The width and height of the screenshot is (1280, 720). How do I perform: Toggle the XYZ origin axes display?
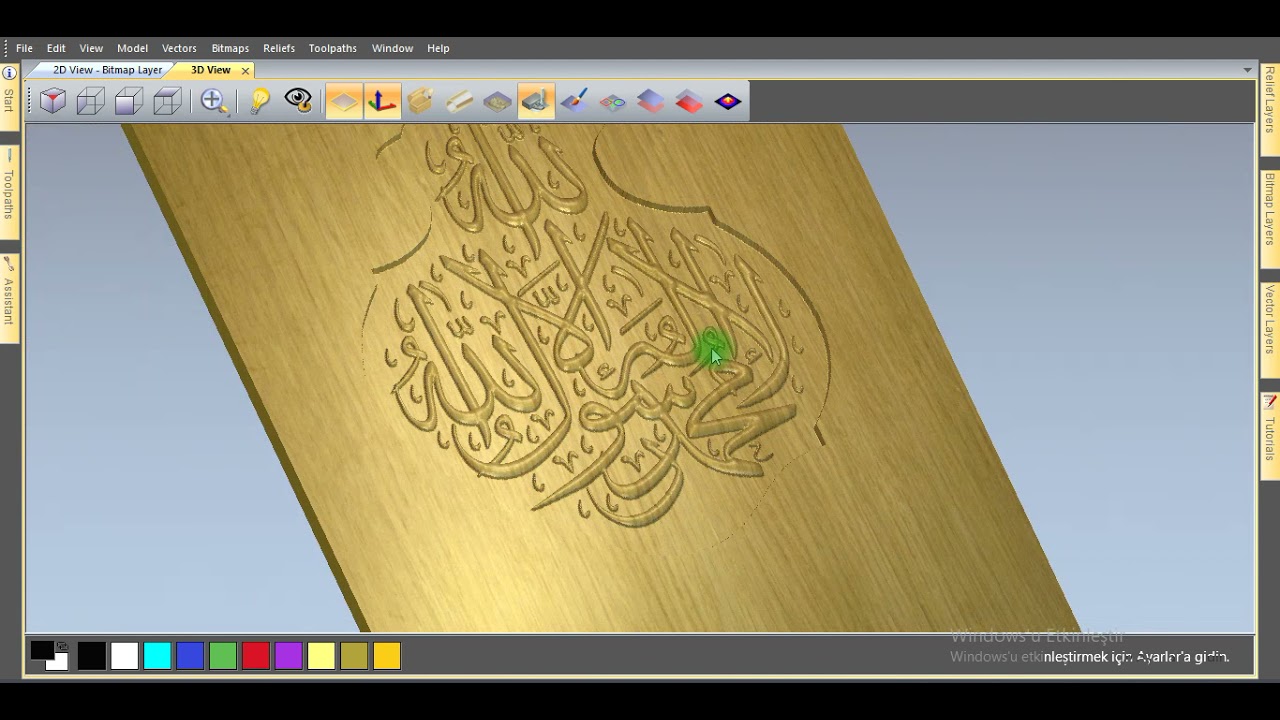tap(382, 101)
